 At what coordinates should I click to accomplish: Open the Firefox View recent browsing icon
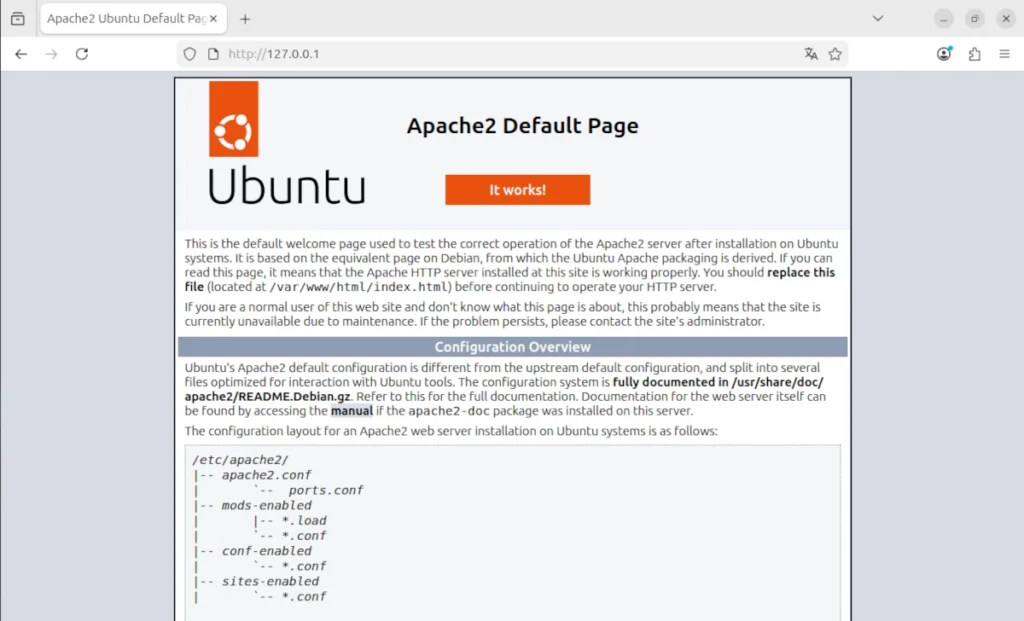(18, 18)
